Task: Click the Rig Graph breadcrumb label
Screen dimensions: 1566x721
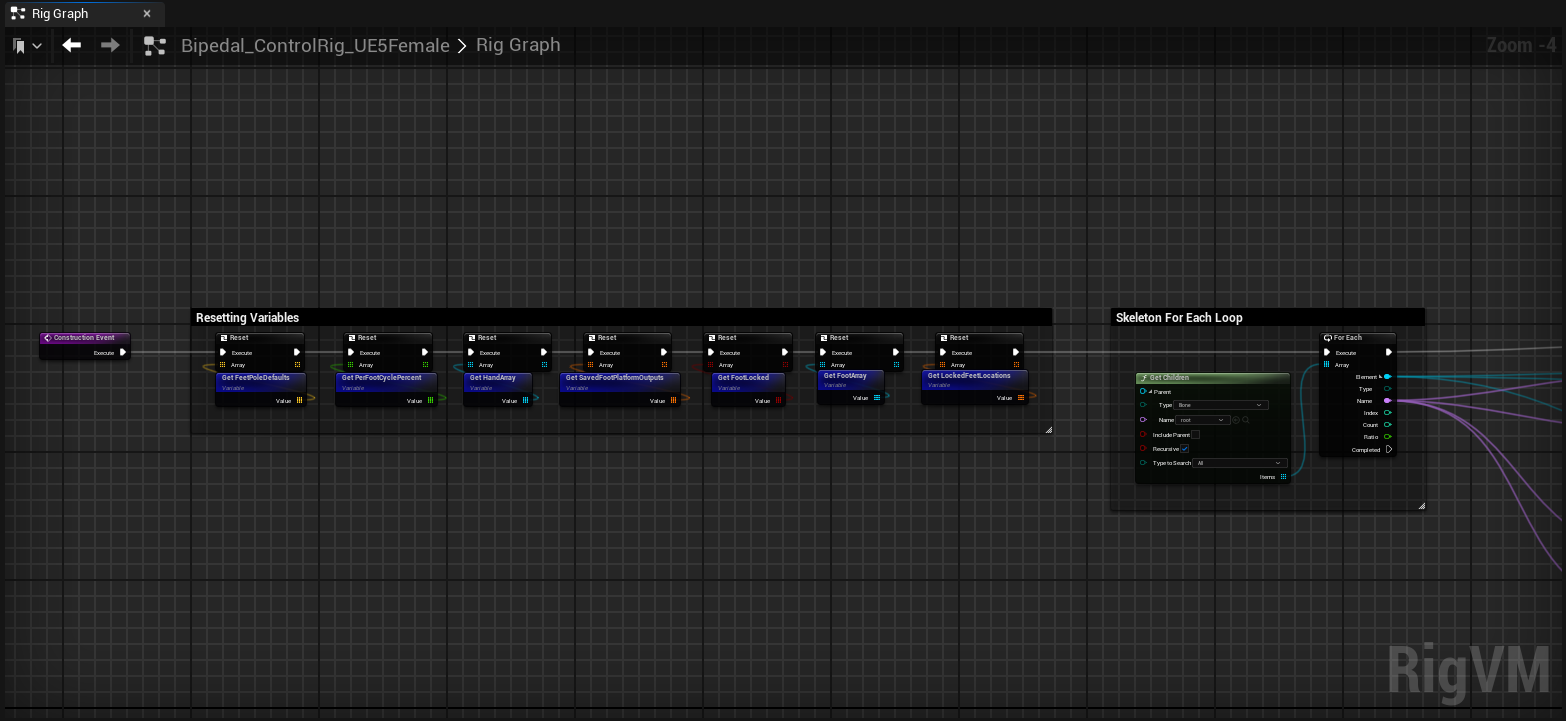Action: pos(518,45)
